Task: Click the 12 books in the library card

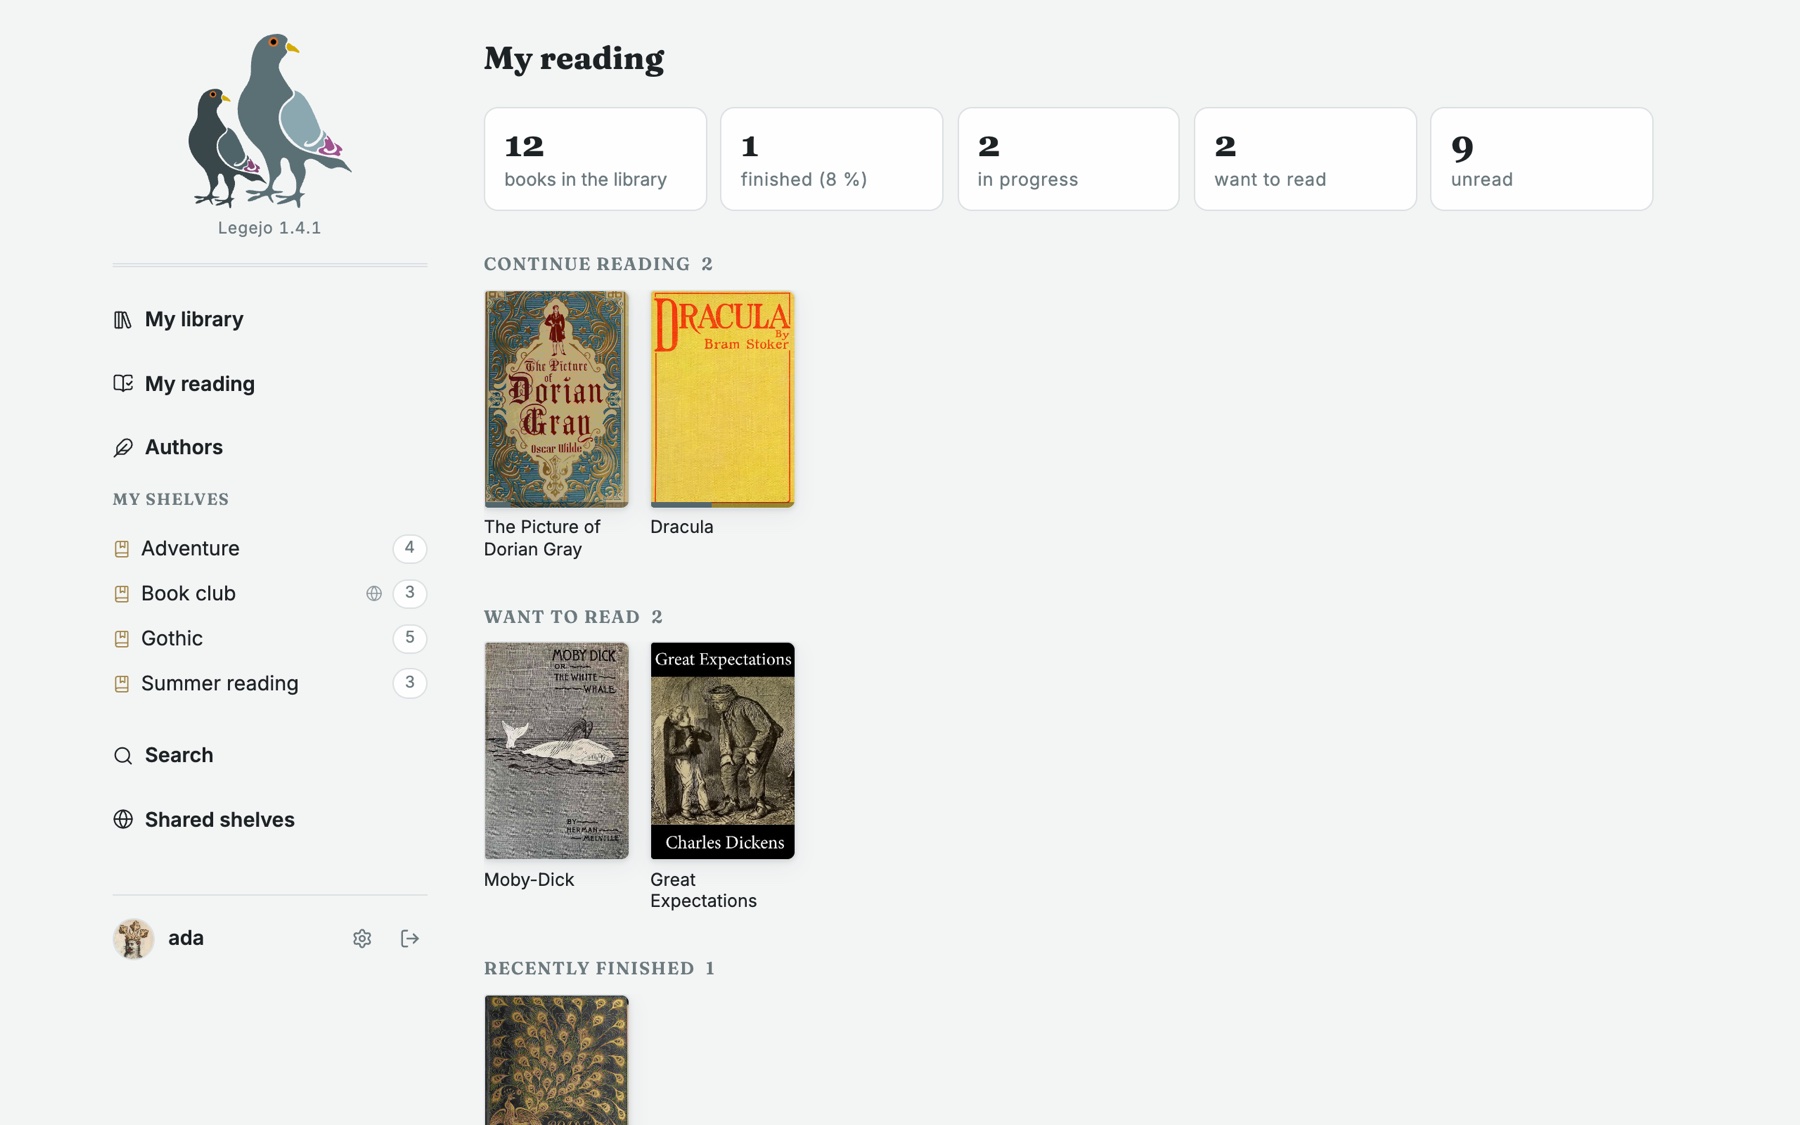Action: point(595,159)
